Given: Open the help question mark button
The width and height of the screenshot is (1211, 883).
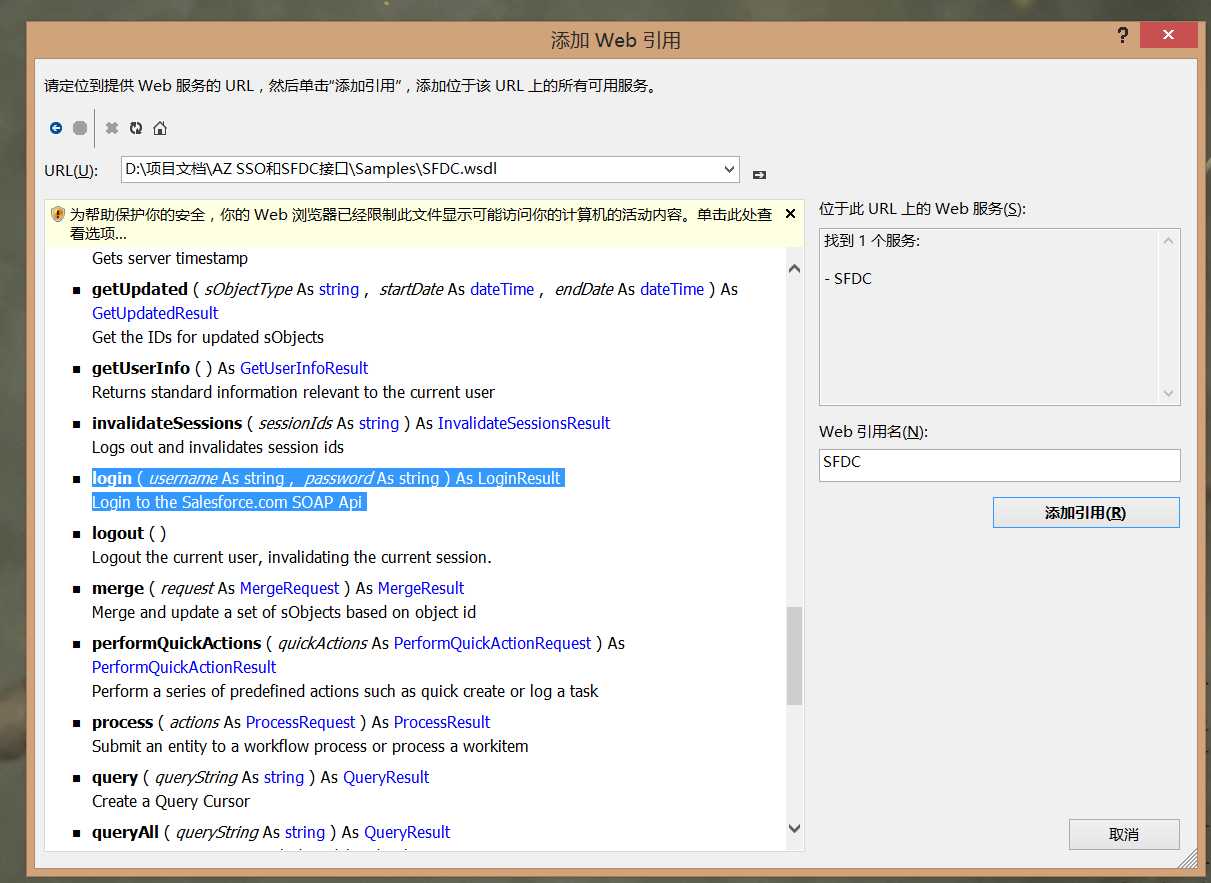Looking at the screenshot, I should [1122, 36].
